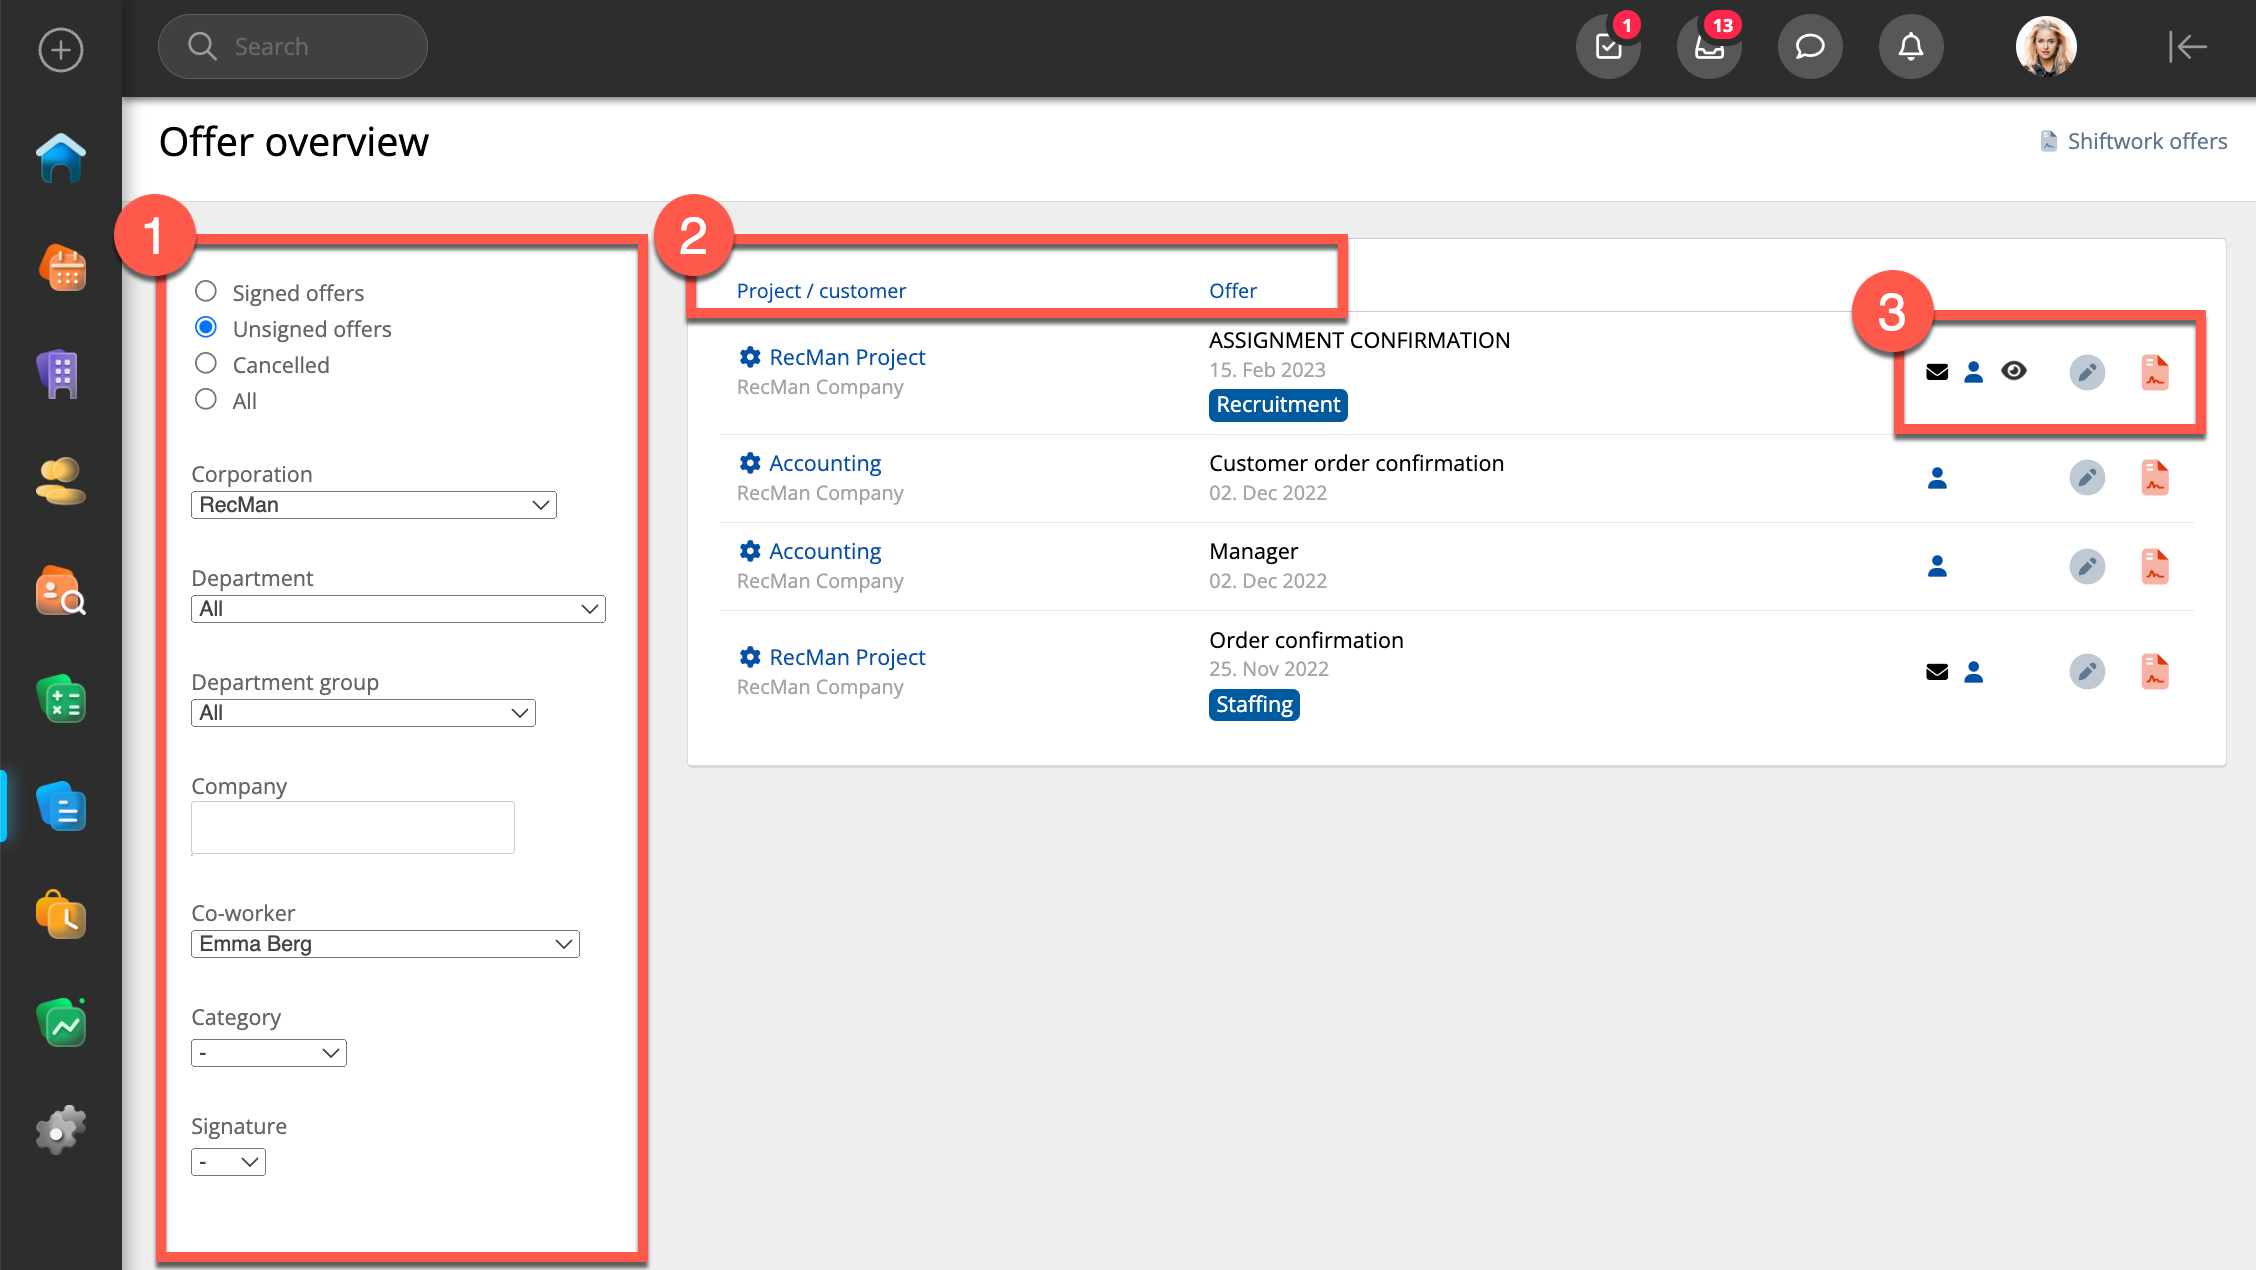This screenshot has height=1270, width=2256.
Task: Click the envelope icon for ASSIGNMENT CONFIRMATION
Action: click(1937, 372)
